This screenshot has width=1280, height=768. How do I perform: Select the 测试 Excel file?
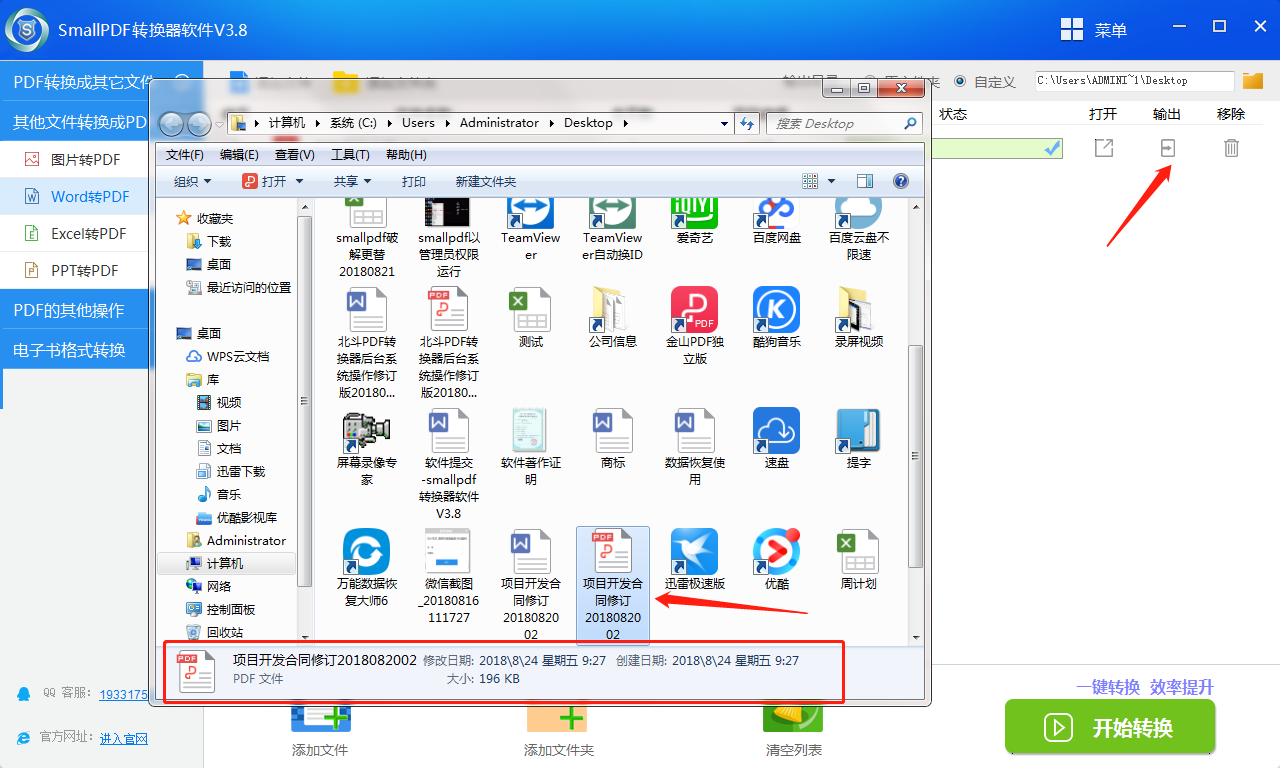coord(530,318)
